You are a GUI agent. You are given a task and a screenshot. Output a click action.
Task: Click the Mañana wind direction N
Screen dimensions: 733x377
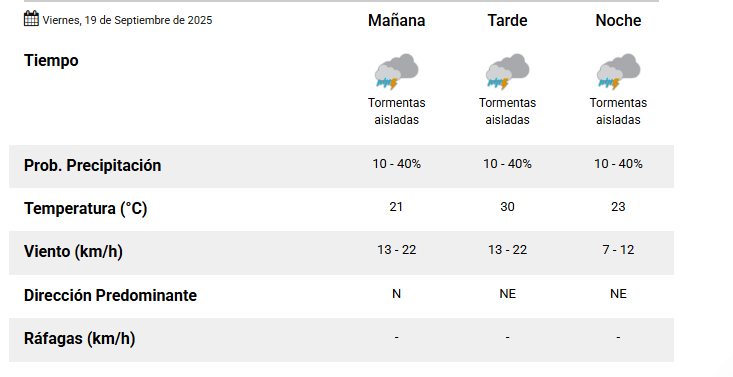coord(396,294)
